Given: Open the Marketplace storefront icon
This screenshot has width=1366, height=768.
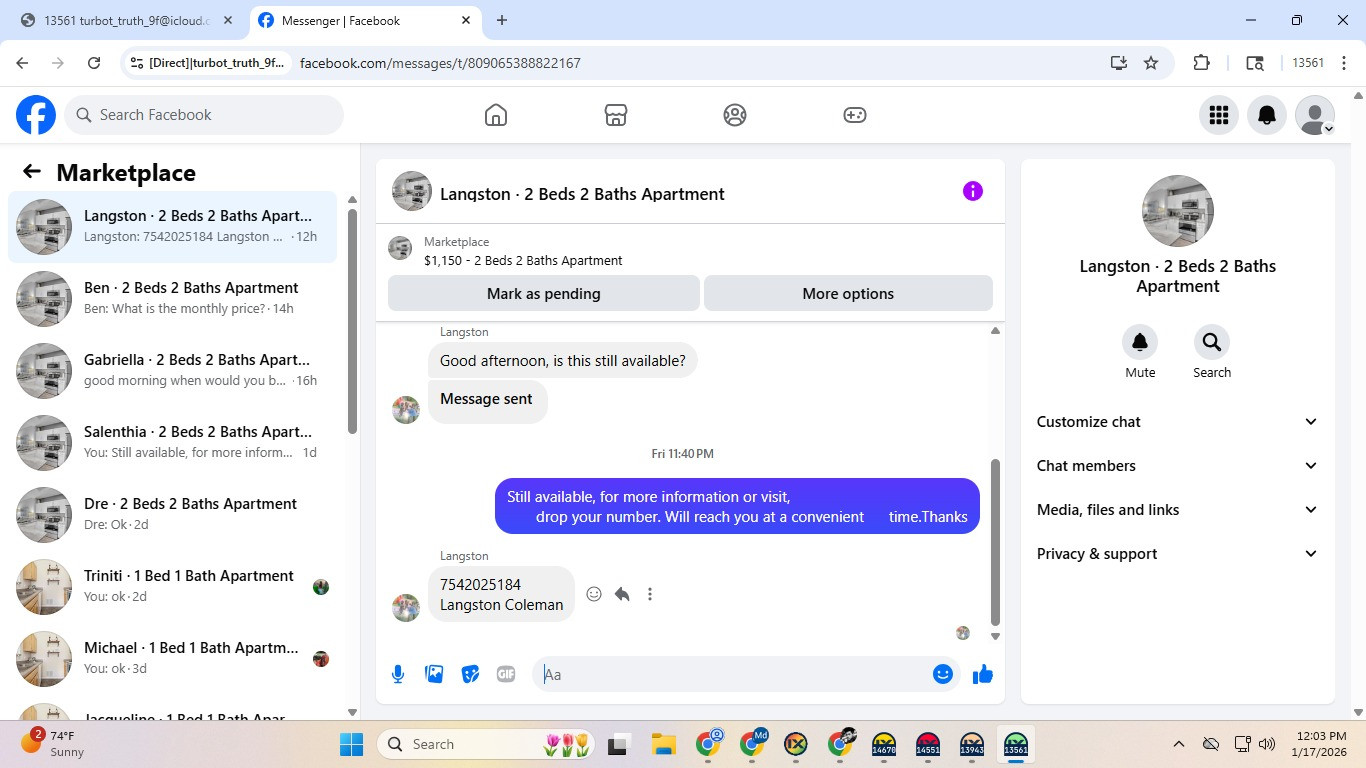Looking at the screenshot, I should (x=616, y=115).
